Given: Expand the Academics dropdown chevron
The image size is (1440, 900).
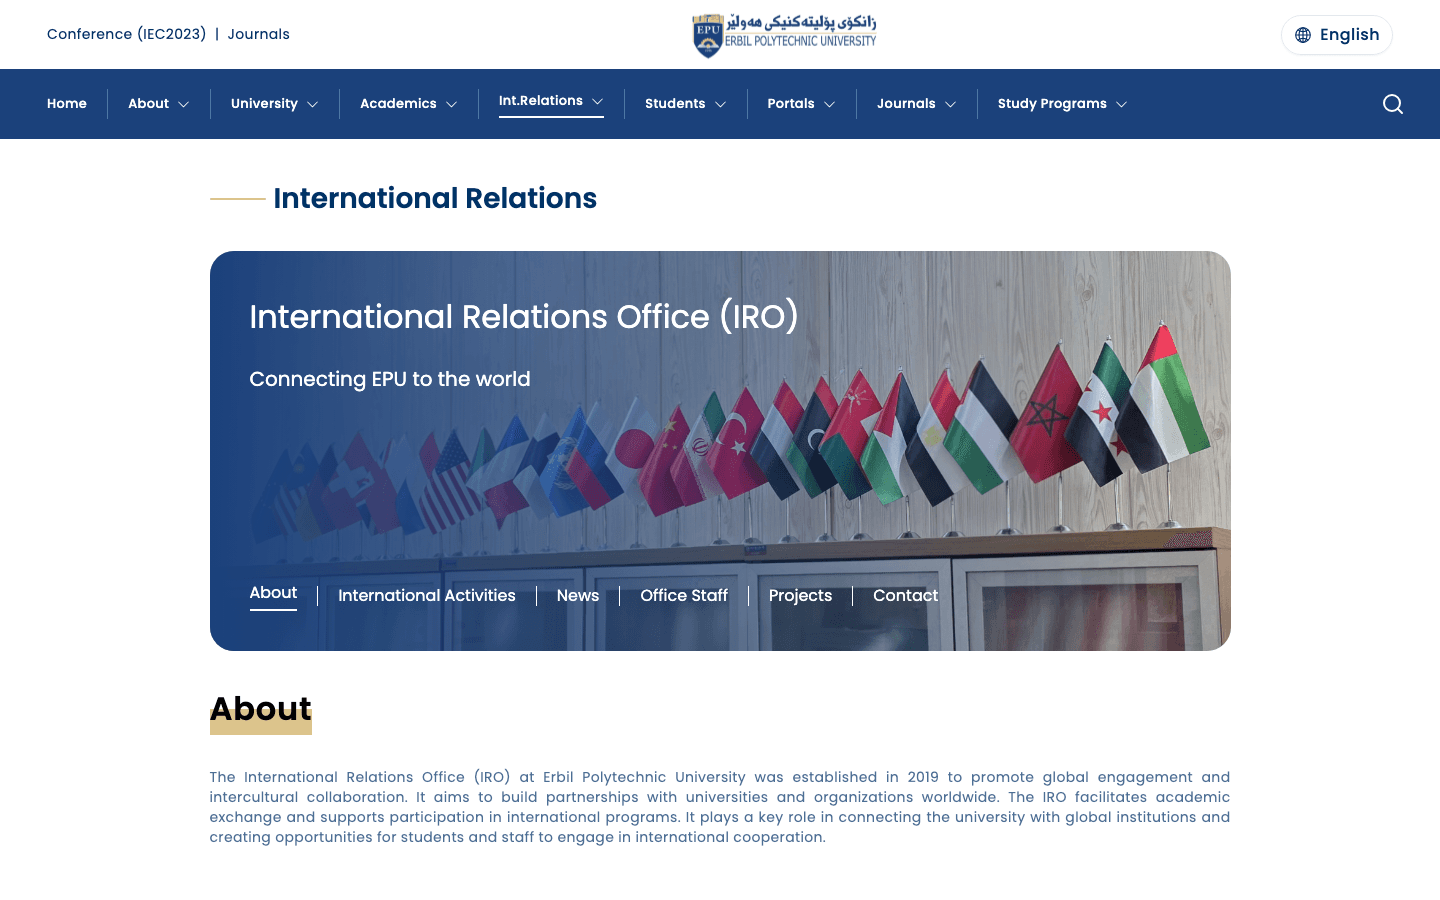Looking at the screenshot, I should tap(452, 104).
